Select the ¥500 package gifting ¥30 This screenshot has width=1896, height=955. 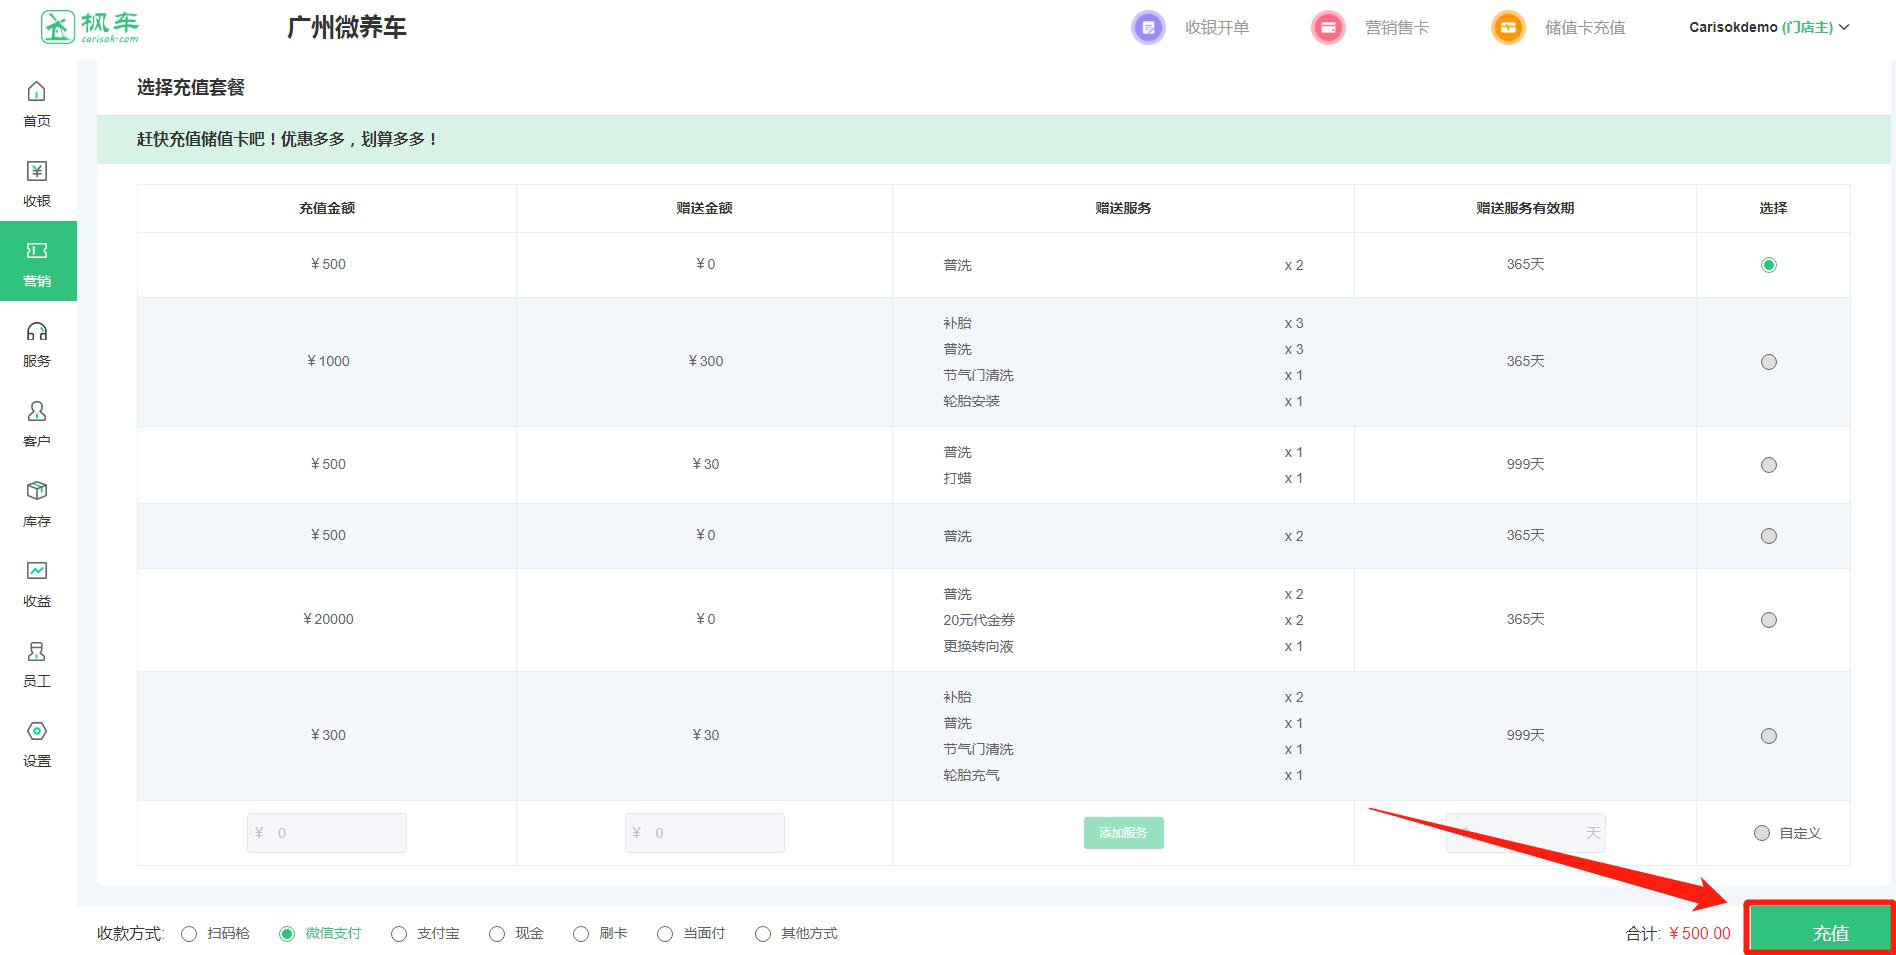pos(1769,465)
